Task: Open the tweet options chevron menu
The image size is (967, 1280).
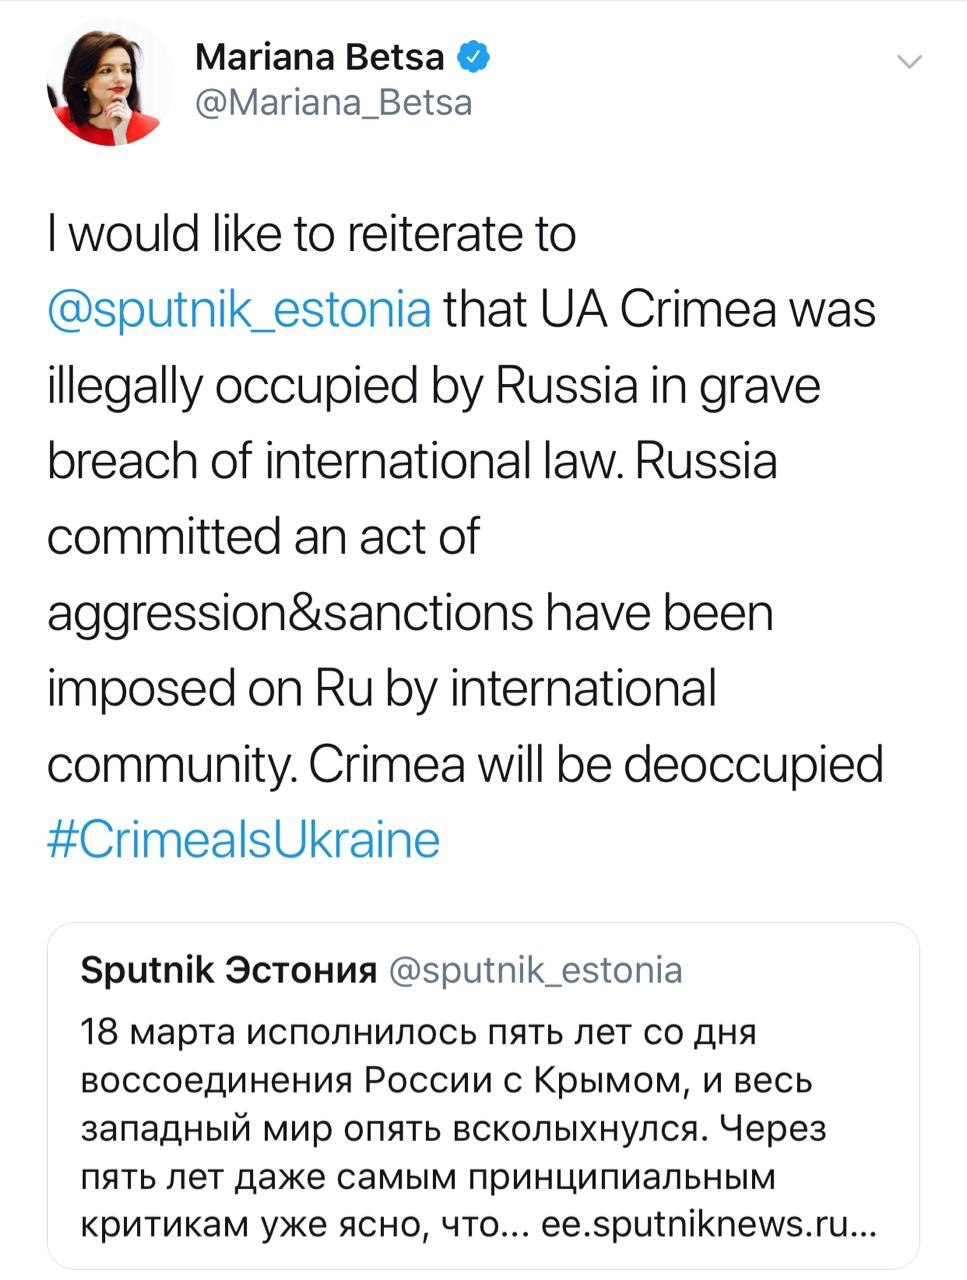Action: [x=909, y=63]
